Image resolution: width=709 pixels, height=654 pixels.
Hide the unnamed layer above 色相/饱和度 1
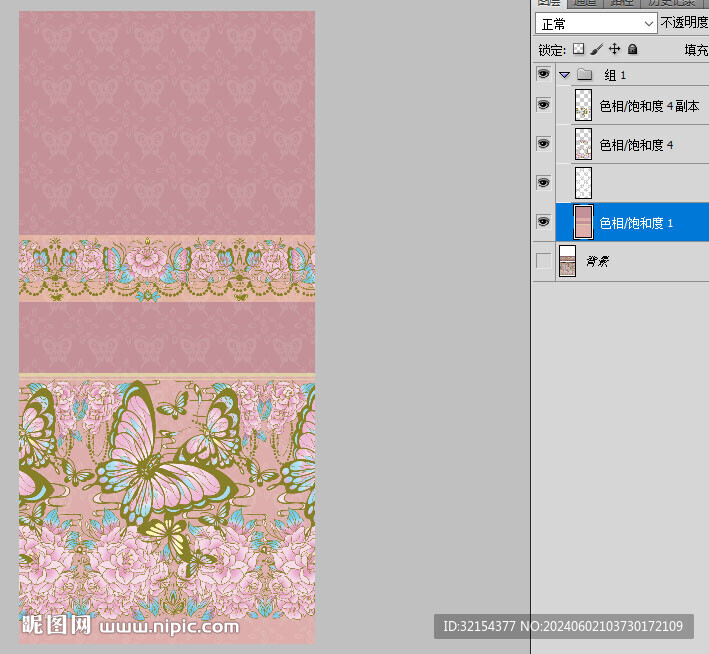point(543,183)
